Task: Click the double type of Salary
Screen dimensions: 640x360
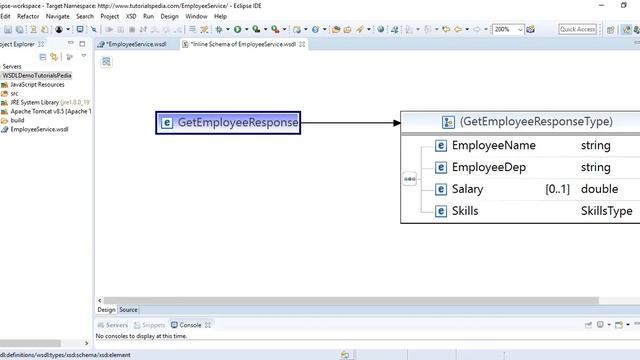Action: pyautogui.click(x=599, y=189)
